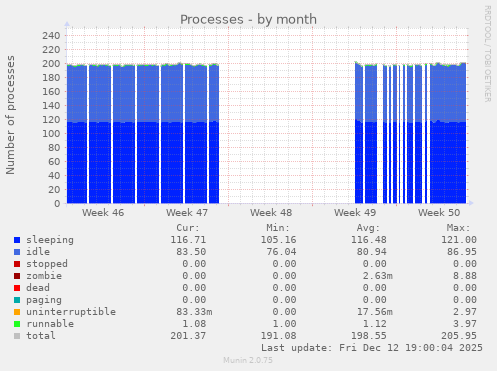Click the stopped legend color swatch
Image resolution: width=497 pixels, height=371 pixels.
tap(17, 264)
